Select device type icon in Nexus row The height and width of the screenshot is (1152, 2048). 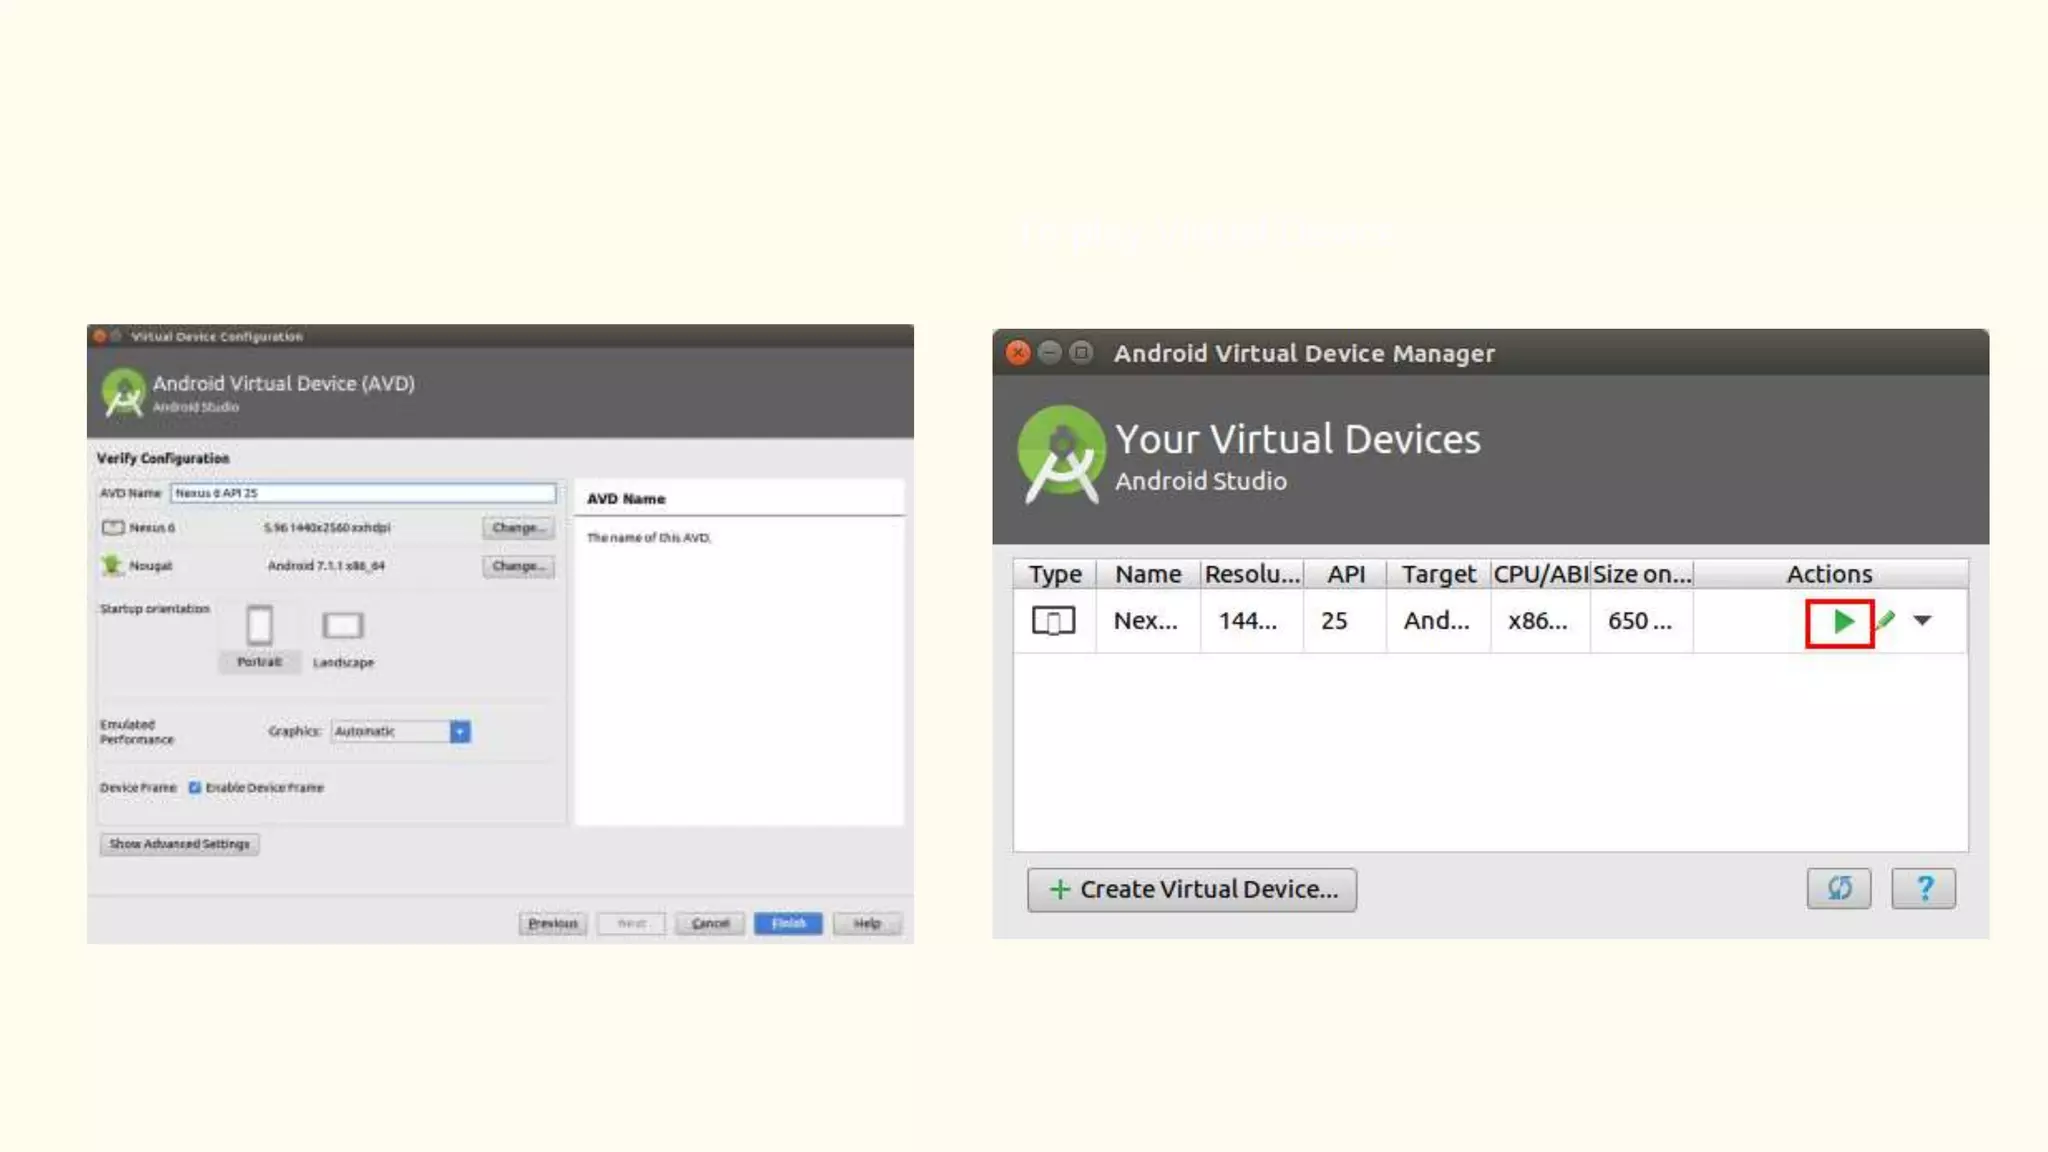click(1053, 621)
